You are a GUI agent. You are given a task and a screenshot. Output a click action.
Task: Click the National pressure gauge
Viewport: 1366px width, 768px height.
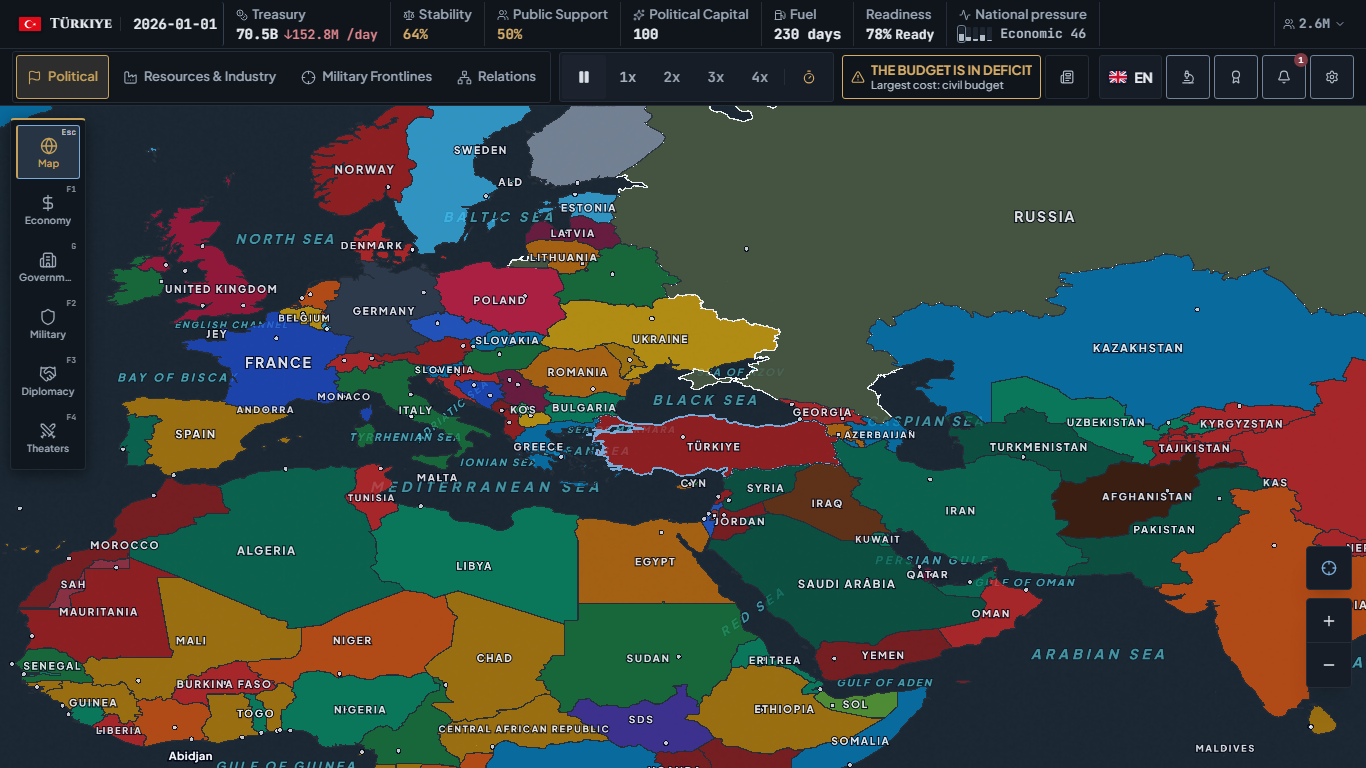coord(1022,24)
